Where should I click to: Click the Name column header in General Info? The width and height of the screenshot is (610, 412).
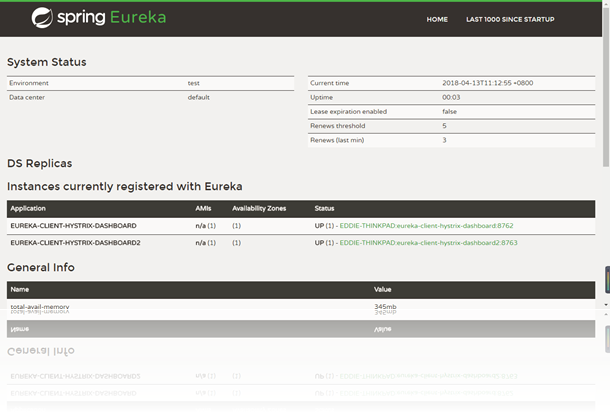point(19,289)
